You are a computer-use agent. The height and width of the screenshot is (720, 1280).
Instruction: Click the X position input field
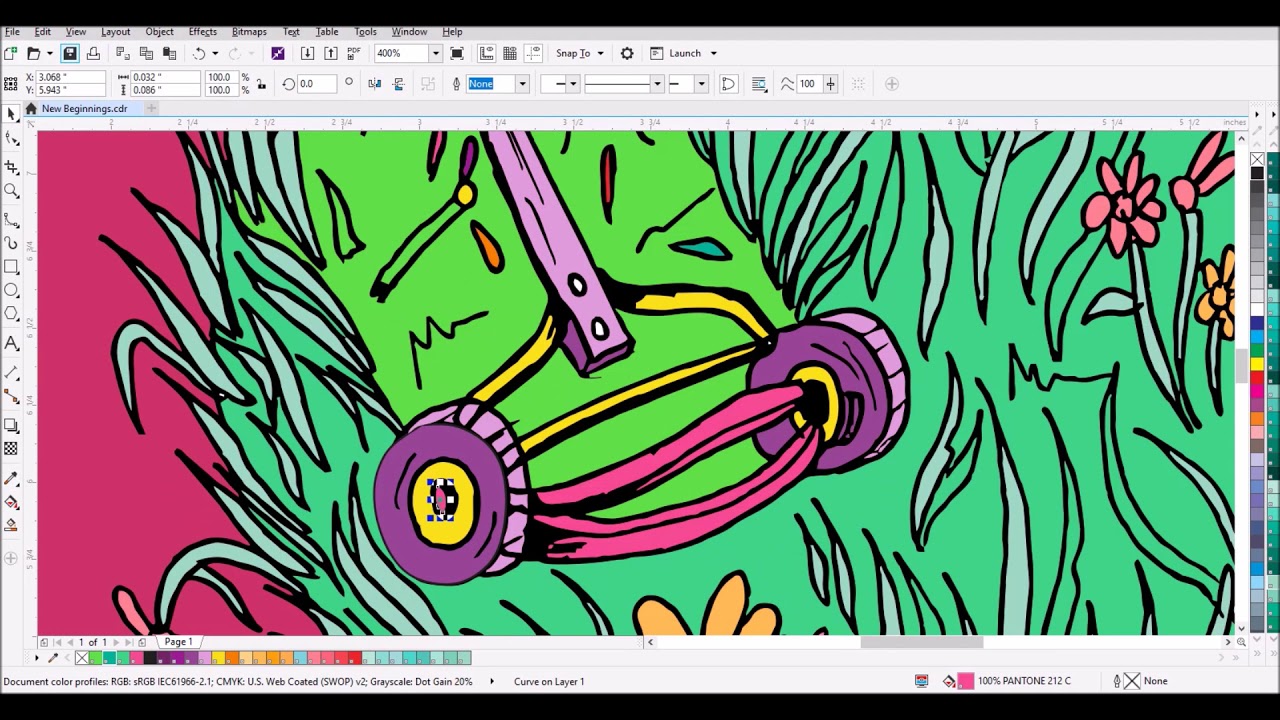(x=70, y=77)
